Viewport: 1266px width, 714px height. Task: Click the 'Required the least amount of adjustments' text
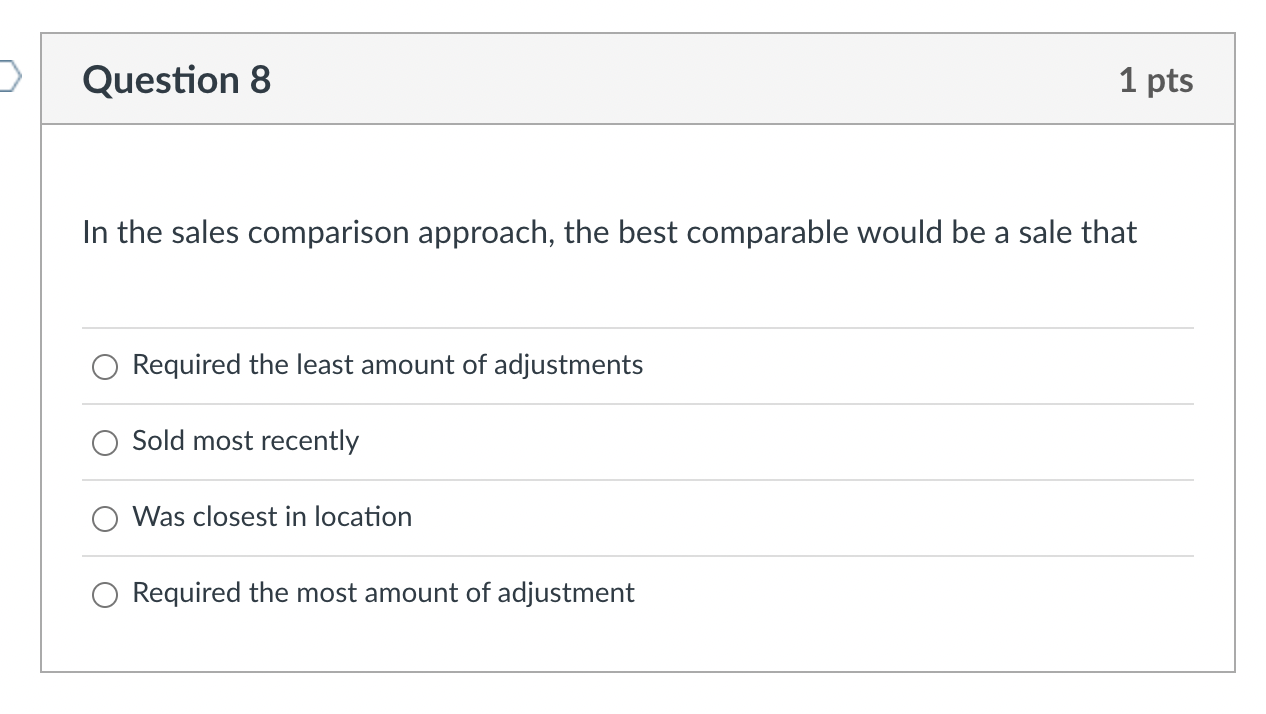388,365
